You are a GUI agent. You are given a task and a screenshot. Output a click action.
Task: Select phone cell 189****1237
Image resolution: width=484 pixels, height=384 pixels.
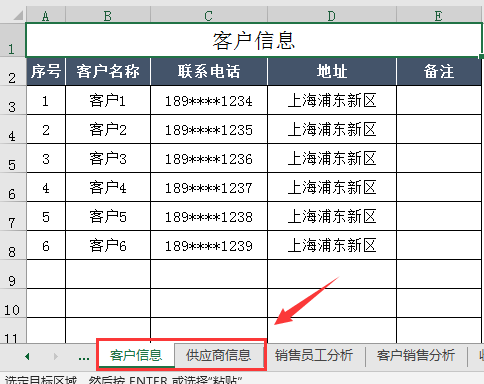[x=209, y=187]
